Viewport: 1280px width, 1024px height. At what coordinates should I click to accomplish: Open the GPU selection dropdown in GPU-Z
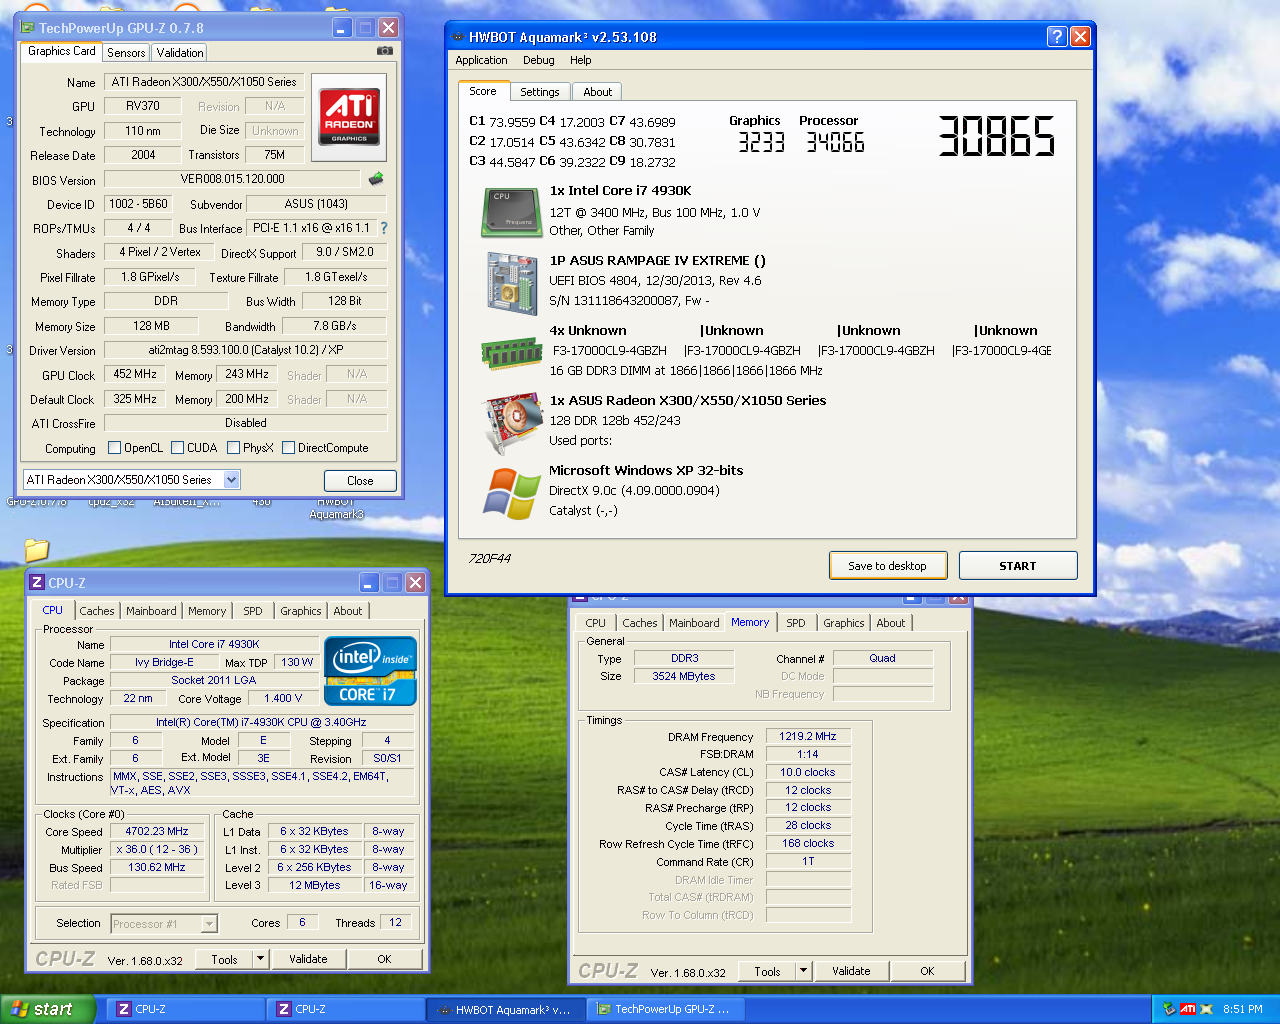[231, 480]
